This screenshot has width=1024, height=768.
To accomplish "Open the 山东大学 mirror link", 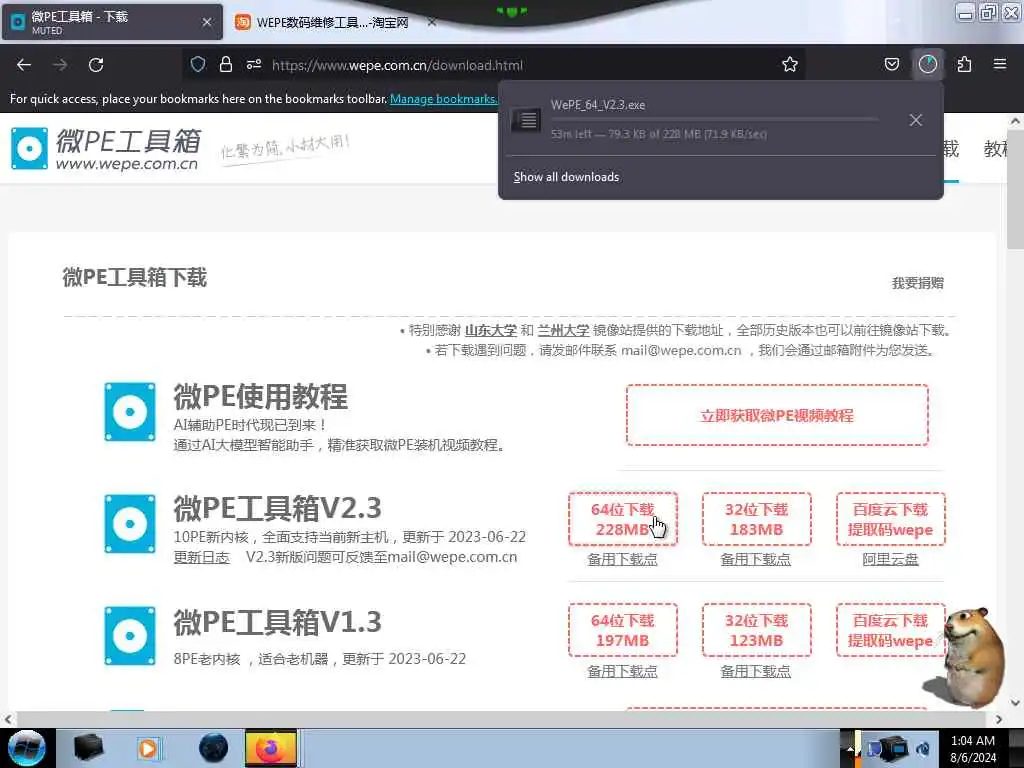I will (x=490, y=330).
